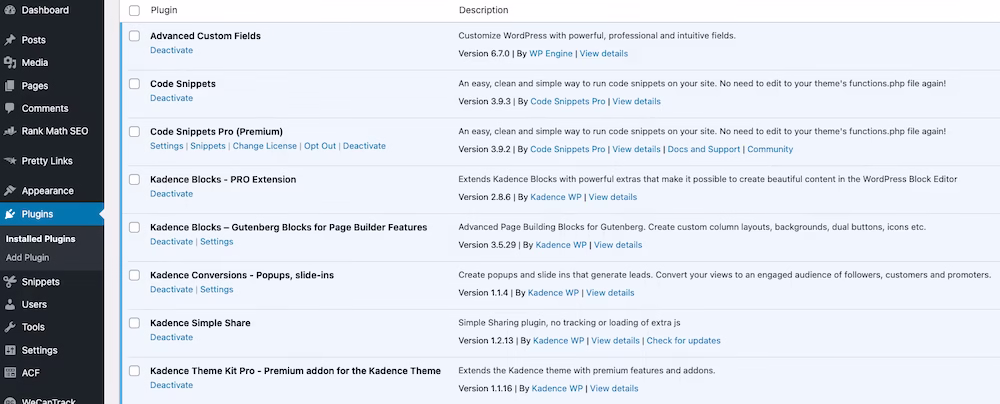Click the Plugins plug icon
The width and height of the screenshot is (1000, 404).
(10, 214)
